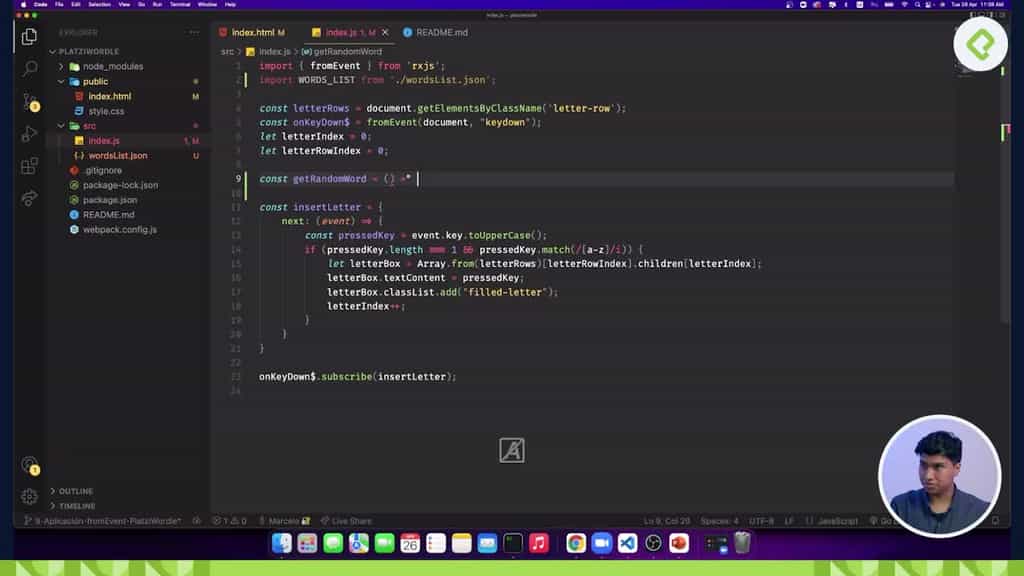Open the Search panel icon
Image resolution: width=1024 pixels, height=576 pixels.
29,69
